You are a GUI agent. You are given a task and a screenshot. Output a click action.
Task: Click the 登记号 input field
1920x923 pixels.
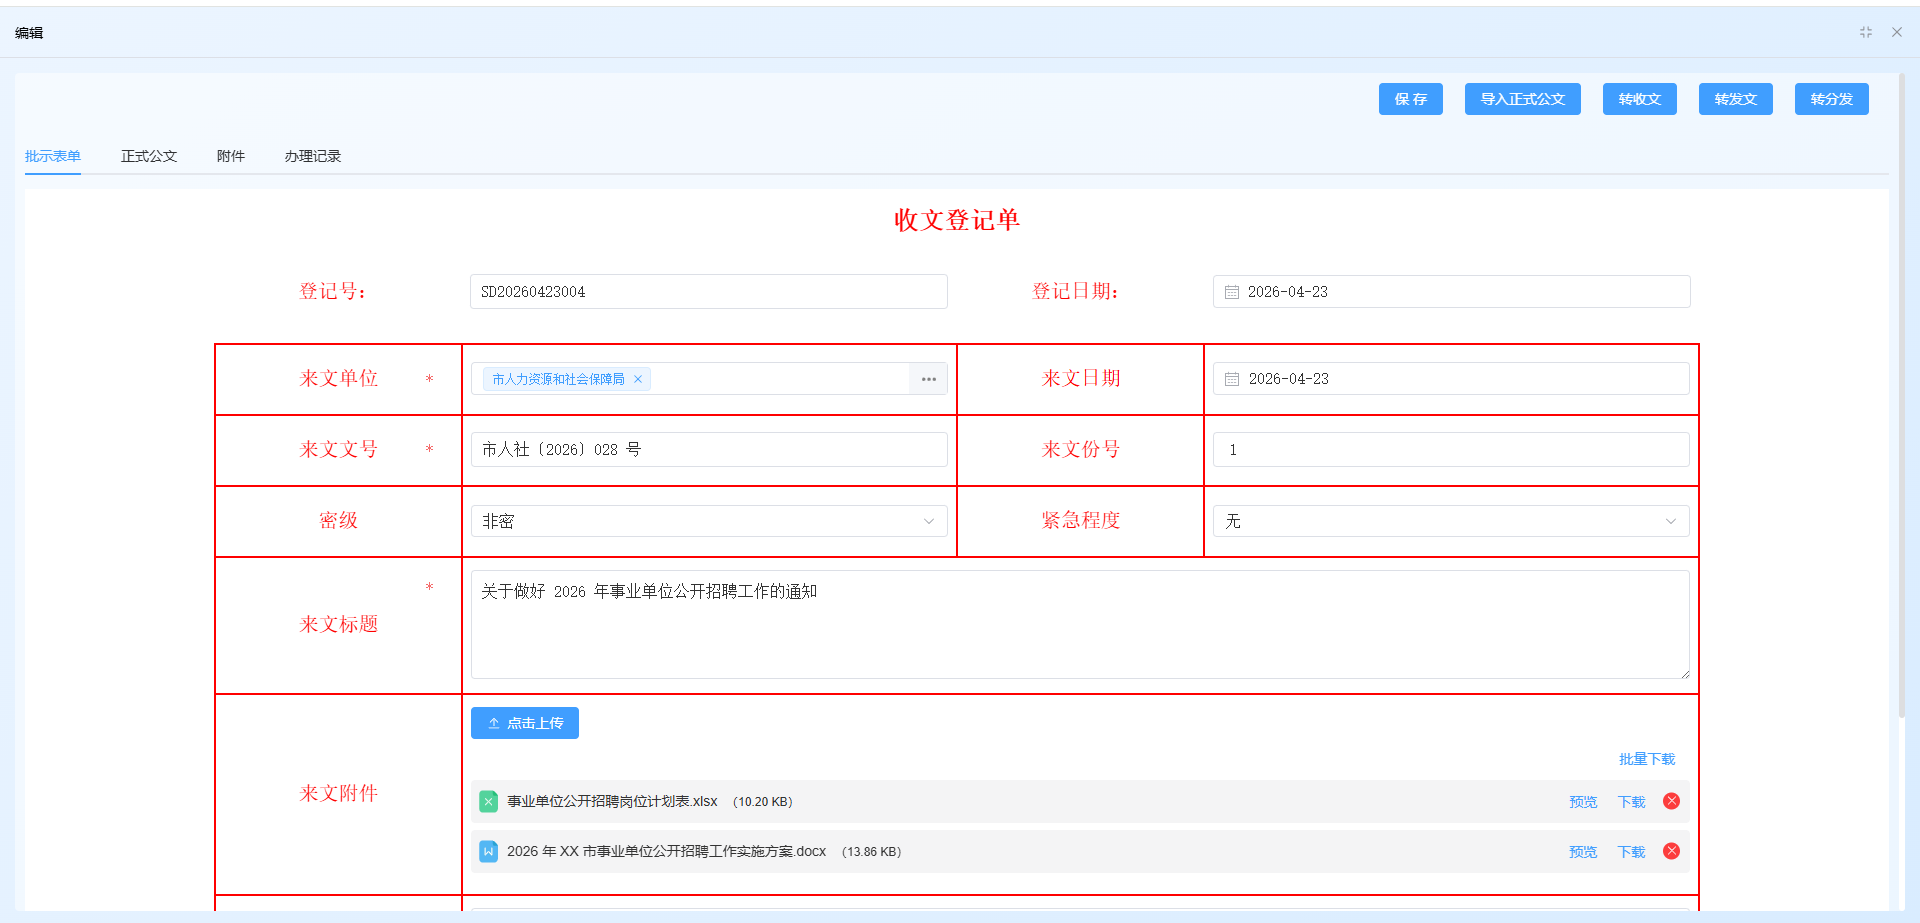pos(708,292)
